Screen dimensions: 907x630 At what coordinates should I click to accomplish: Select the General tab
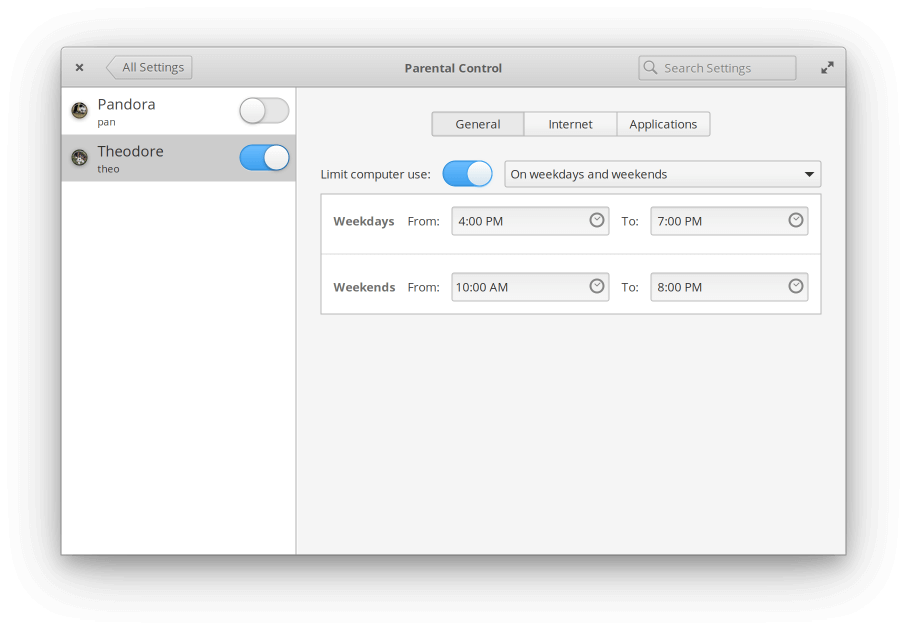pos(478,124)
